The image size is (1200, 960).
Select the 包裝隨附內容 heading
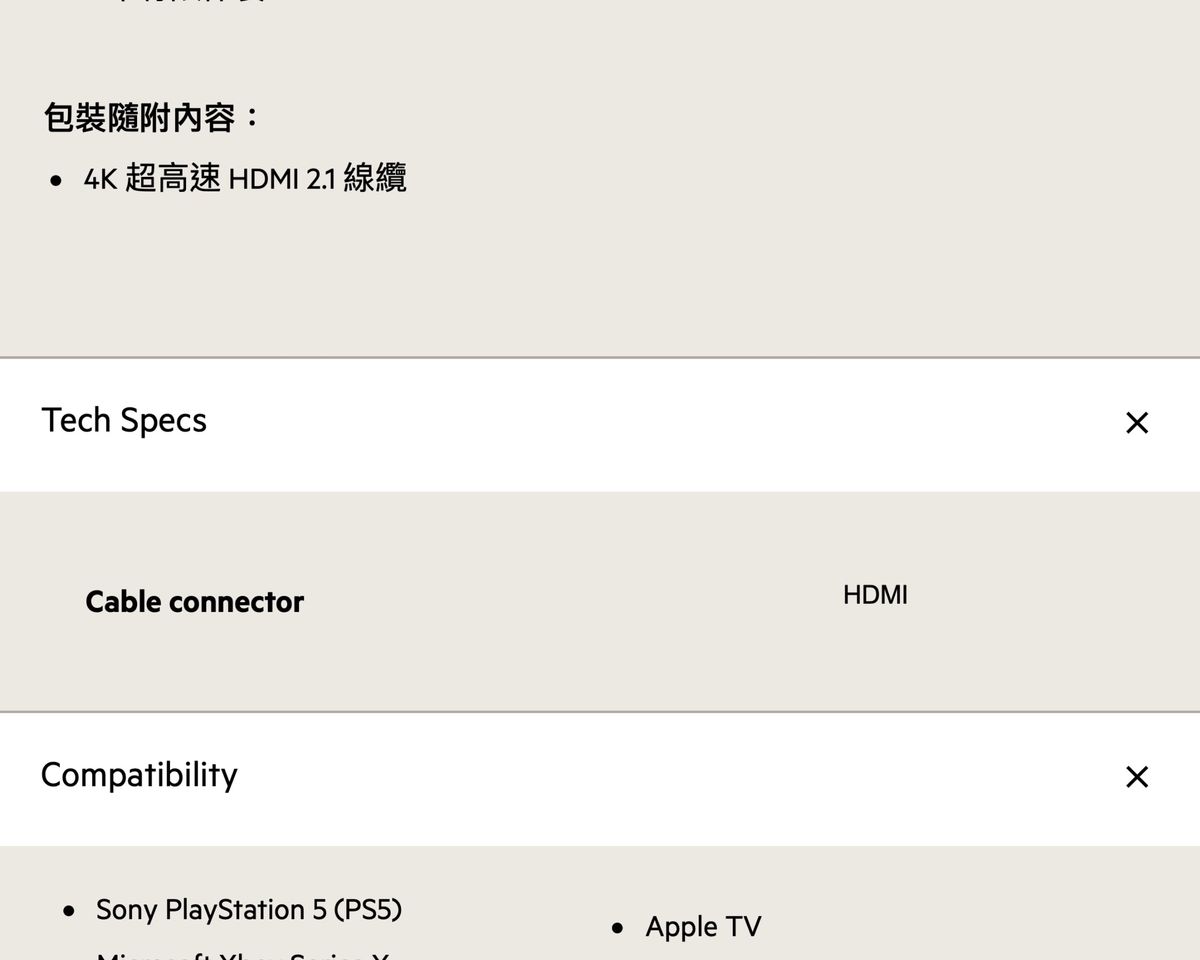click(139, 118)
